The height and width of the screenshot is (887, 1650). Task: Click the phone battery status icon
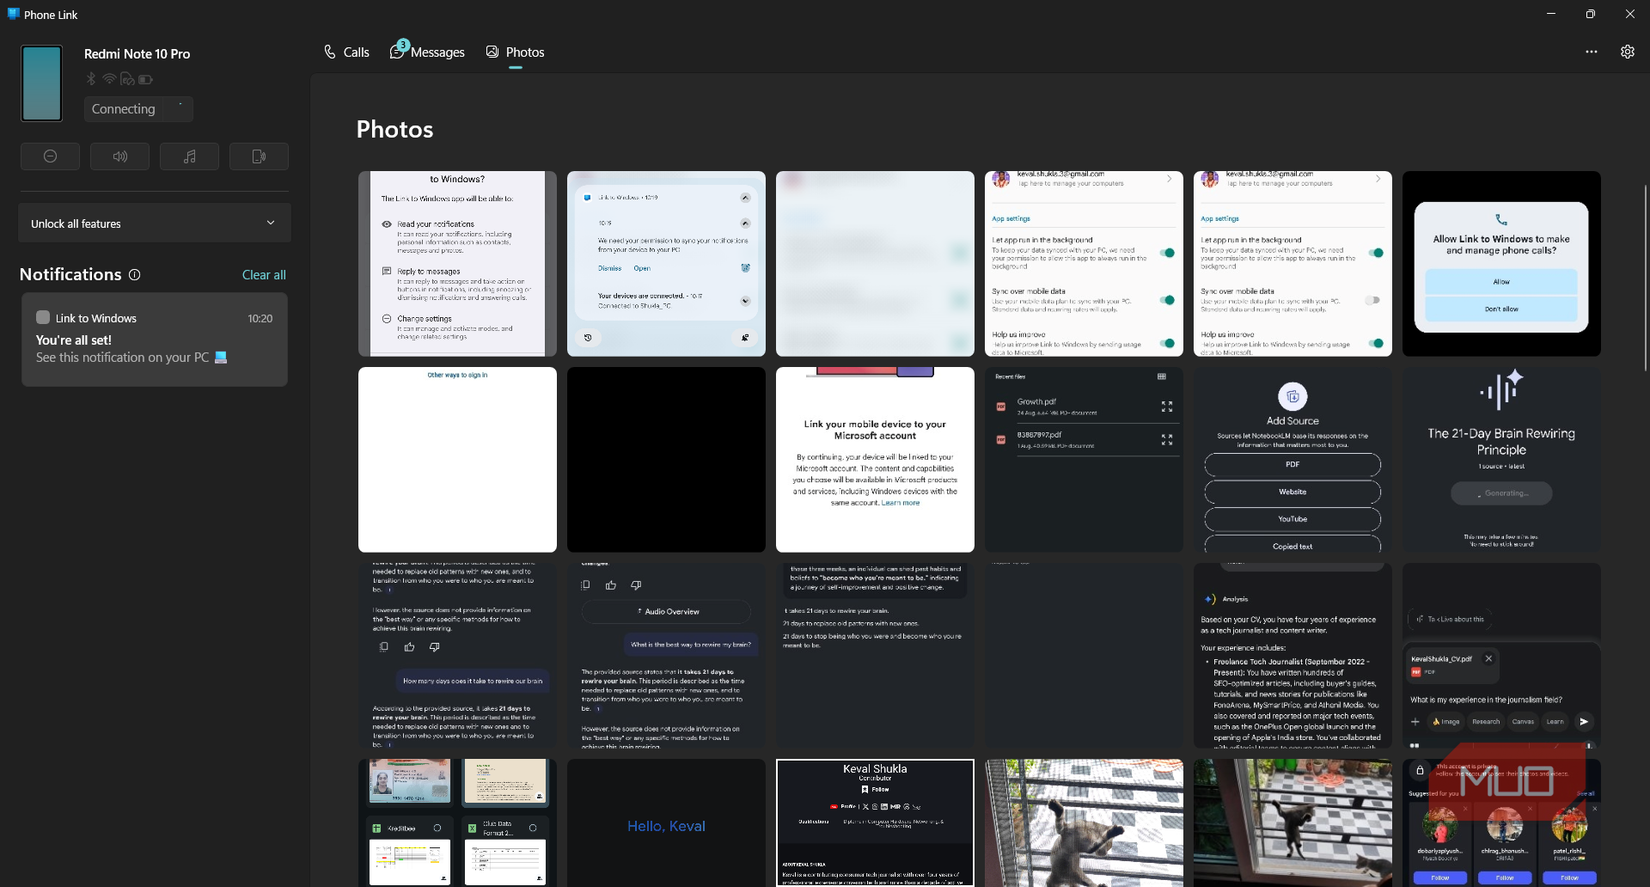145,79
